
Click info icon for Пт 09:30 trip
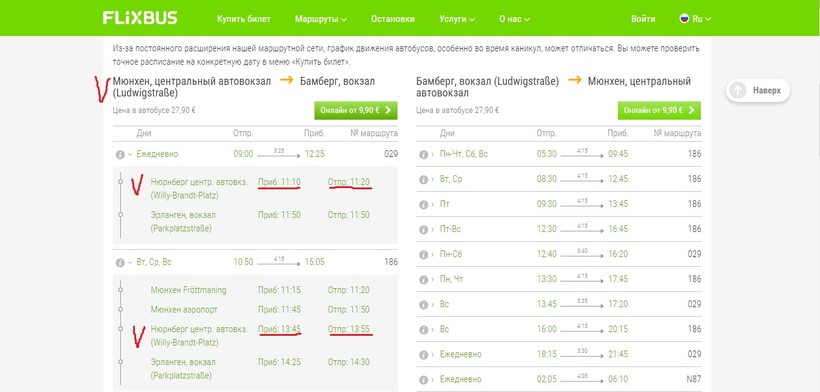pos(424,204)
